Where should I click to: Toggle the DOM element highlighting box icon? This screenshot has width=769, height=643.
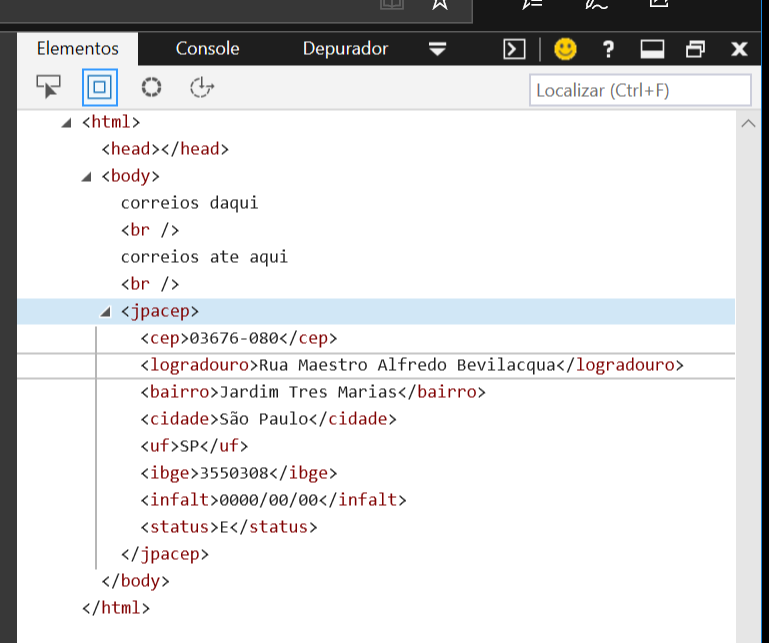pyautogui.click(x=99, y=87)
